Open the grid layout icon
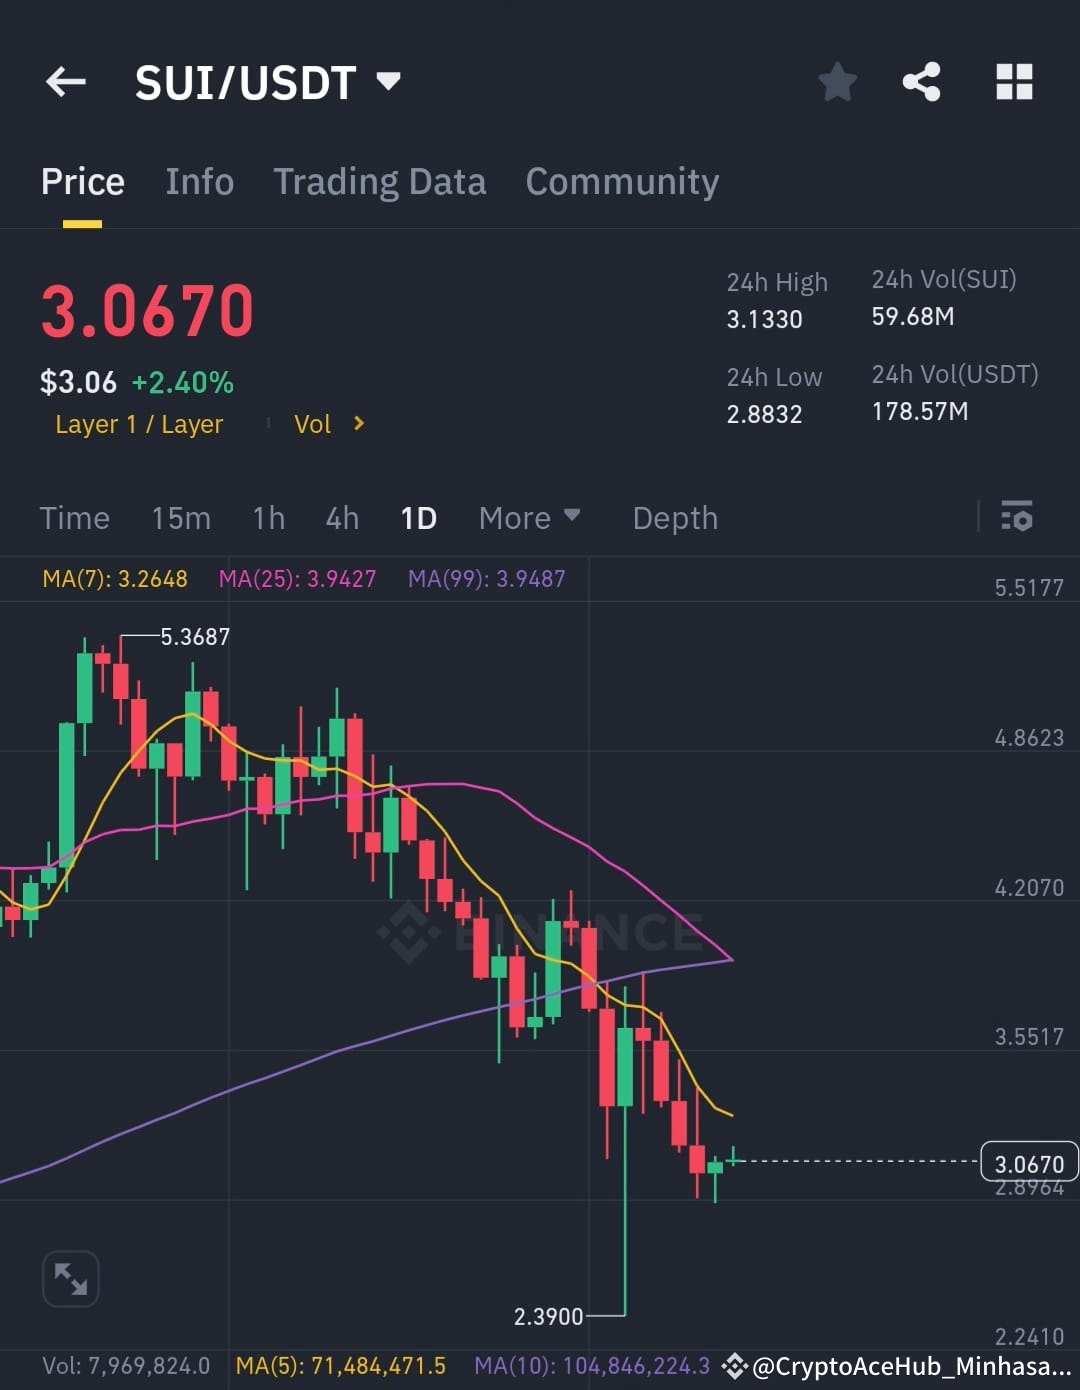The width and height of the screenshot is (1080, 1390). pyautogui.click(x=1014, y=82)
